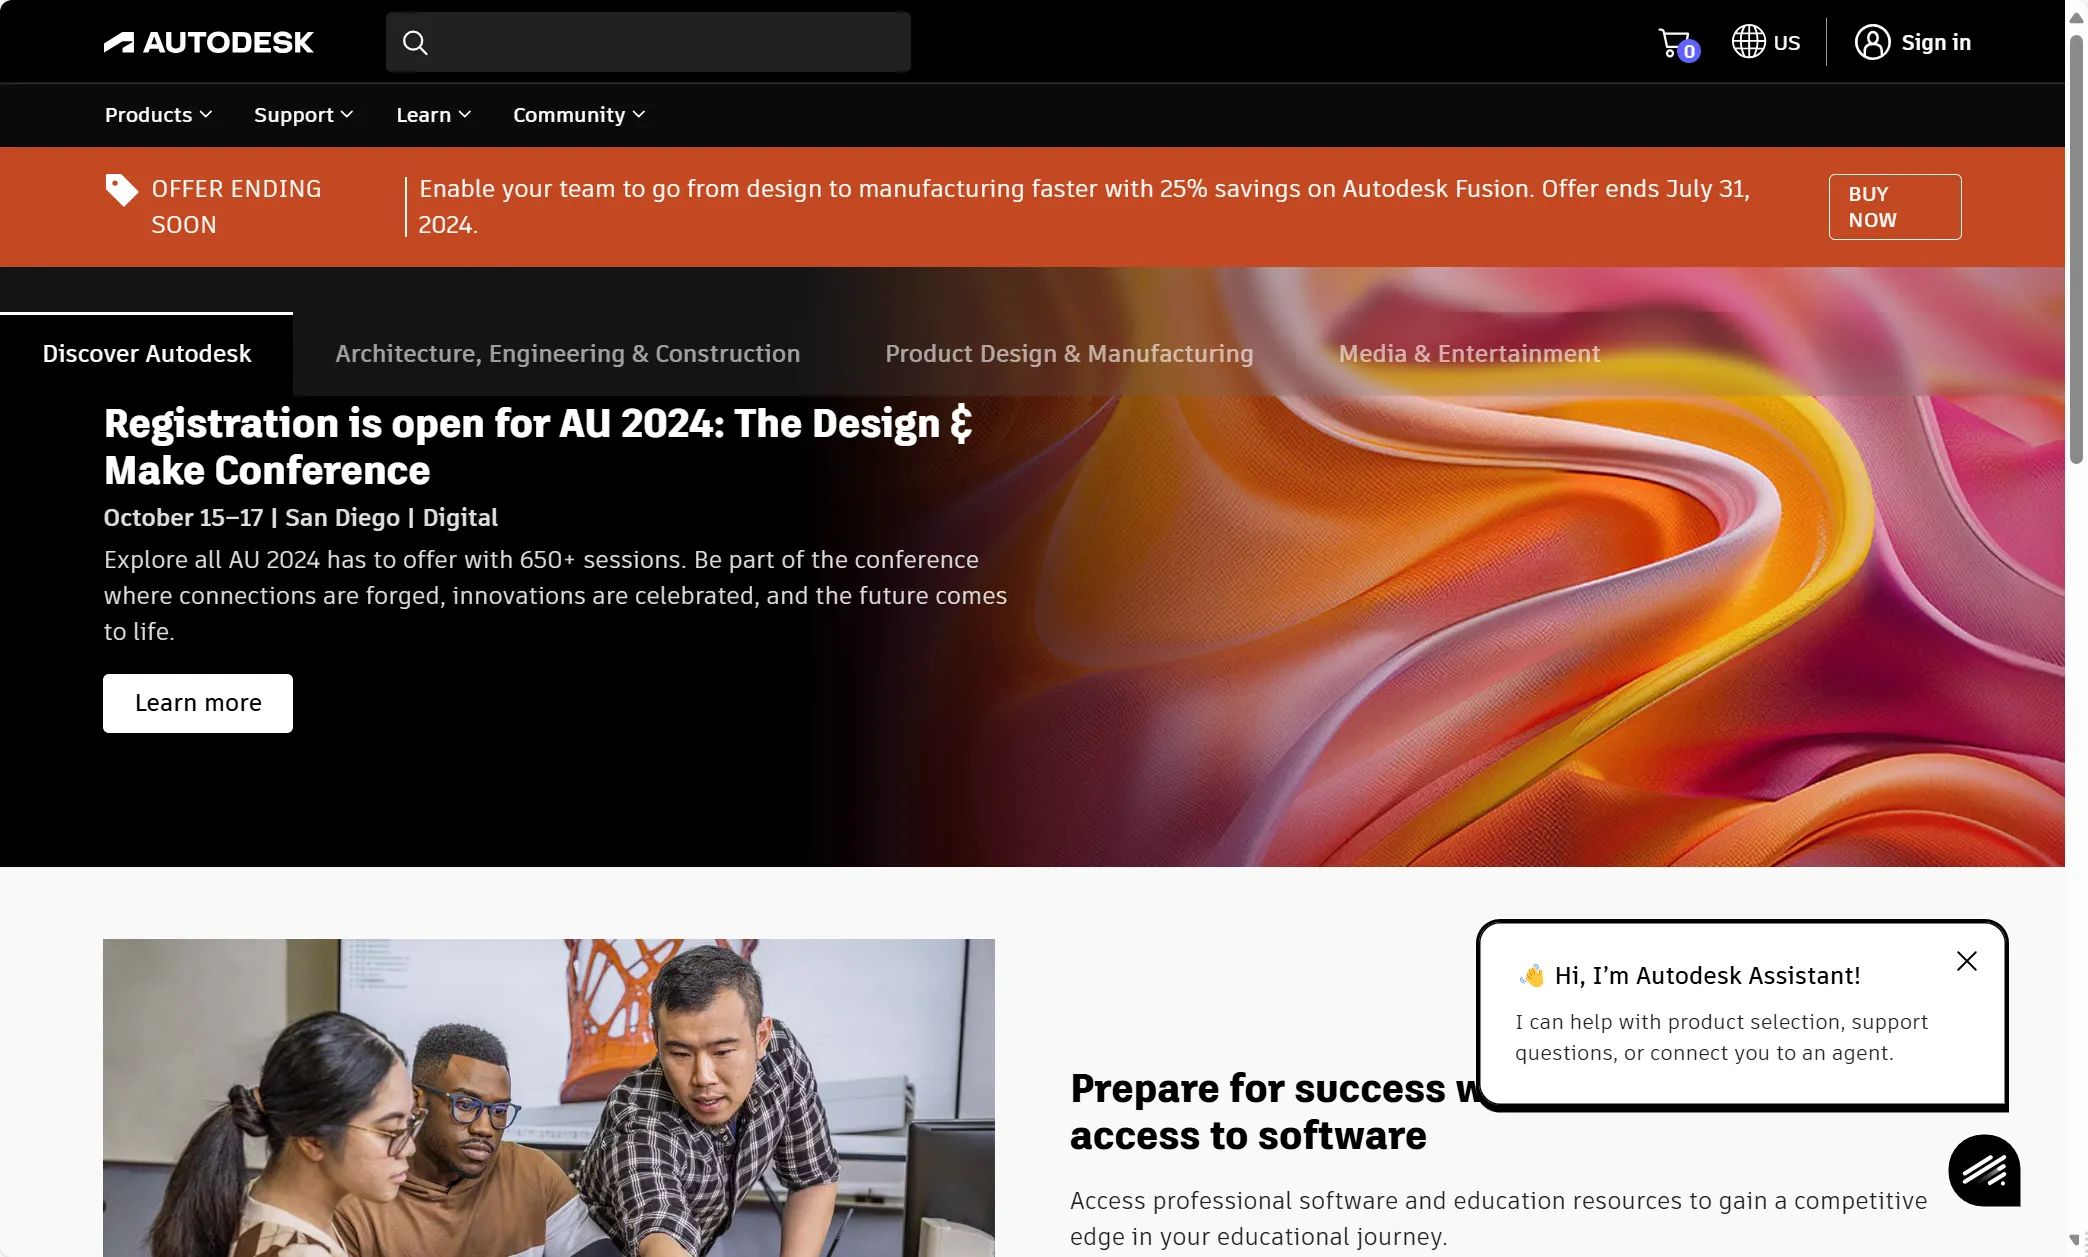
Task: Open the shopping cart icon
Action: click(x=1675, y=43)
